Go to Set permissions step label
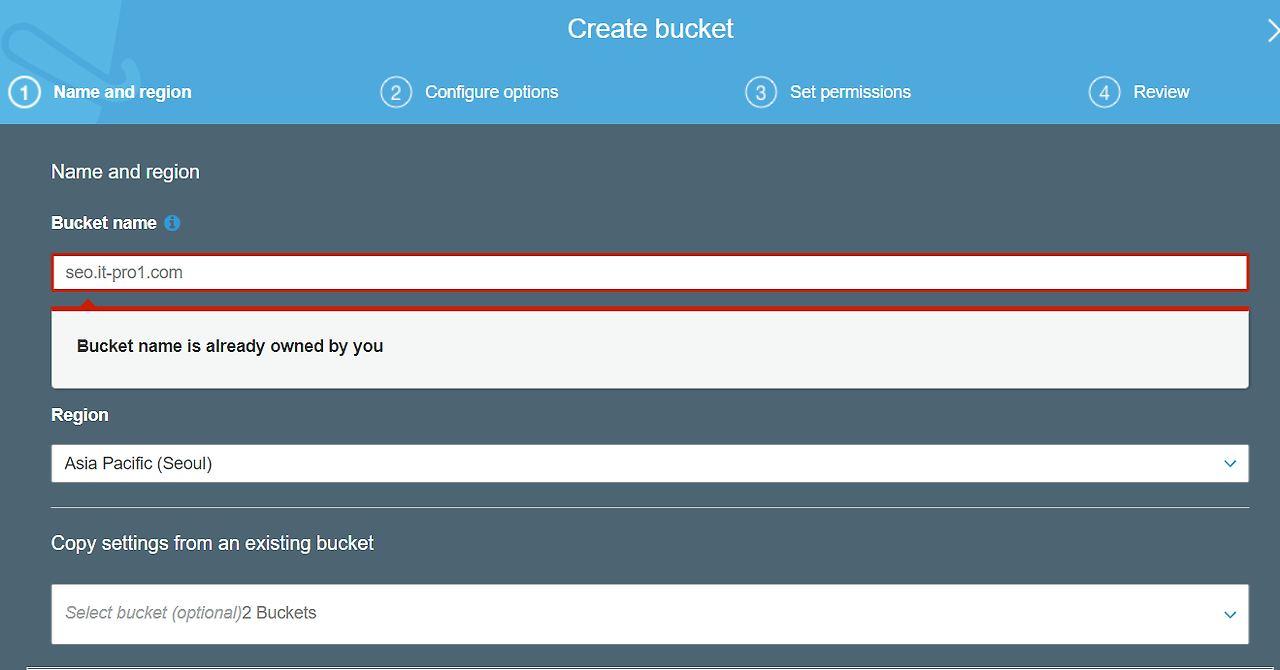The width and height of the screenshot is (1280, 670). click(x=850, y=92)
